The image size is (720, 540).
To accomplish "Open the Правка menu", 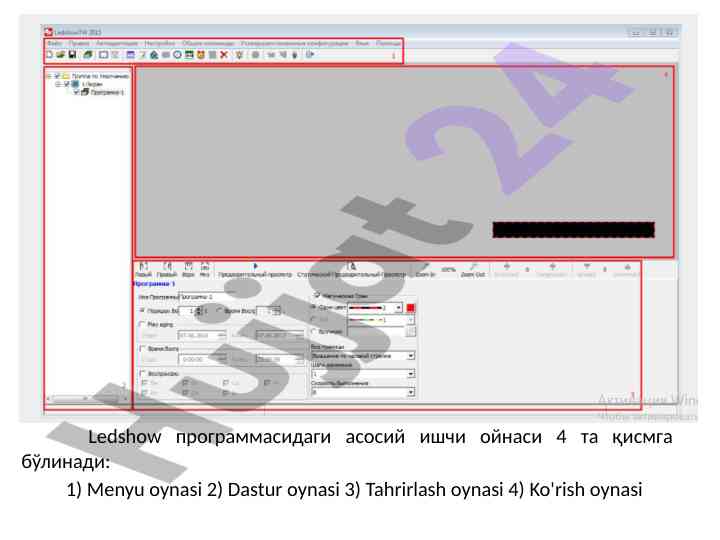I will [79, 43].
